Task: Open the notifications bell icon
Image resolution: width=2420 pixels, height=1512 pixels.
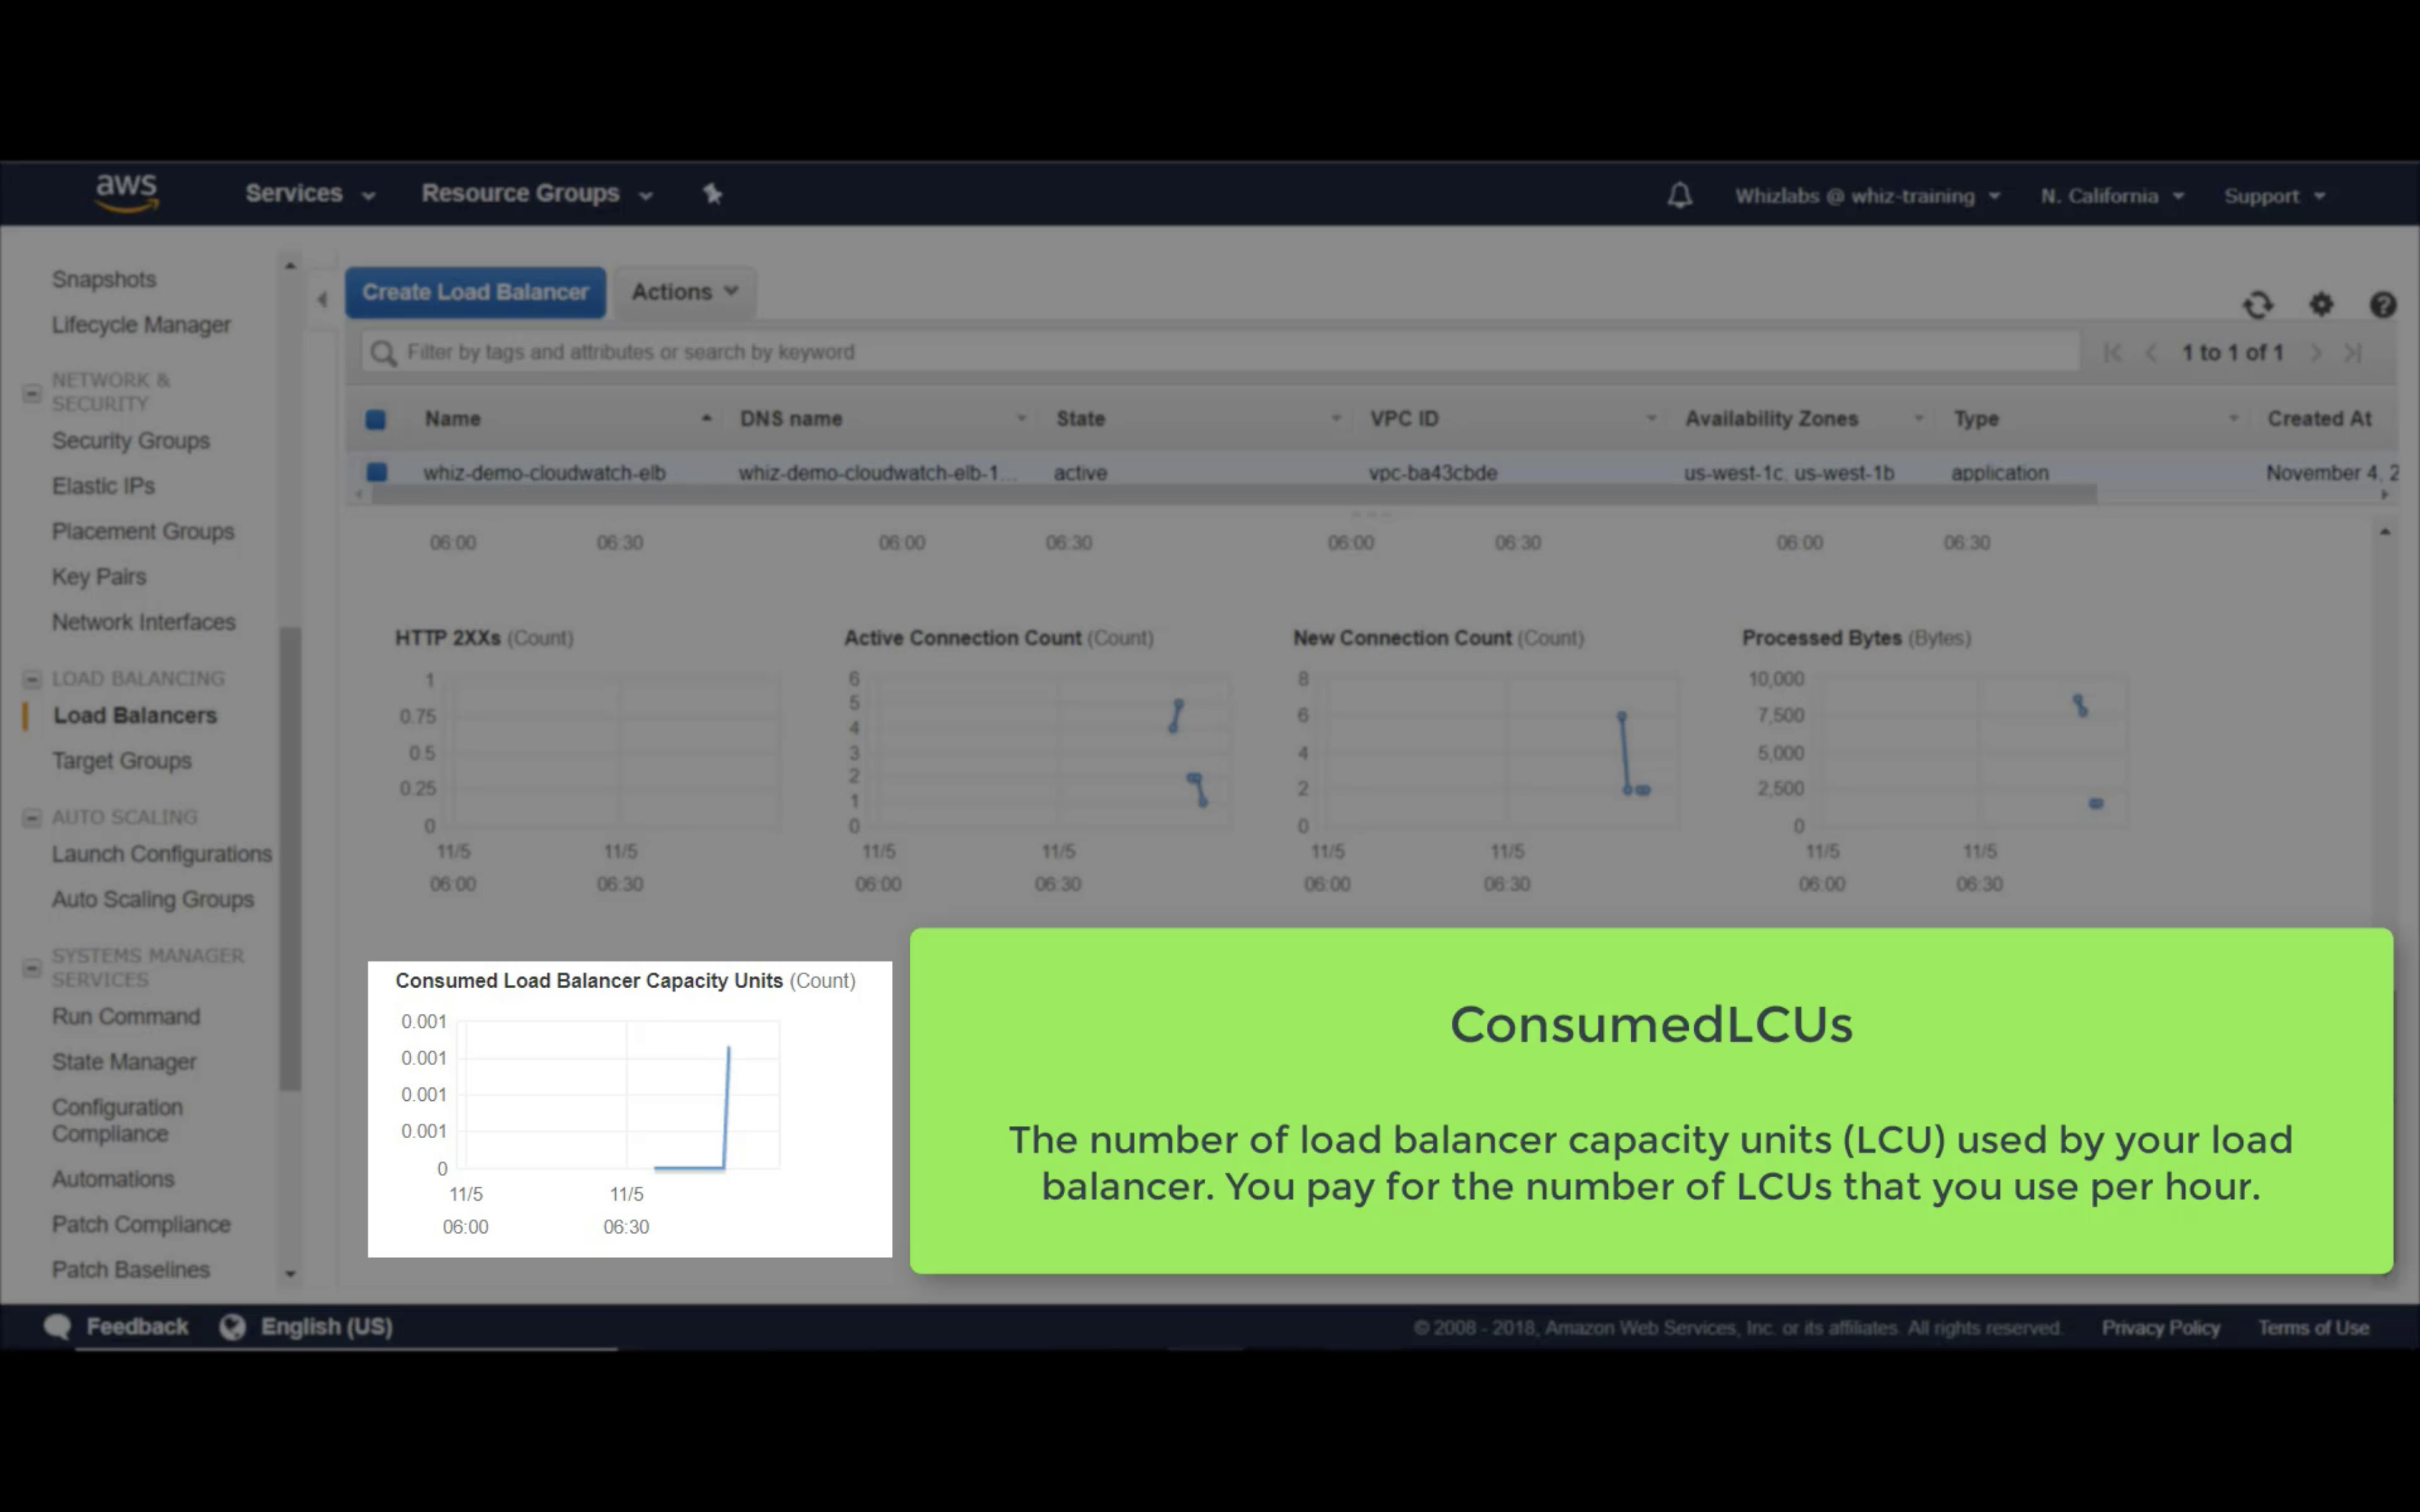Action: (1679, 195)
